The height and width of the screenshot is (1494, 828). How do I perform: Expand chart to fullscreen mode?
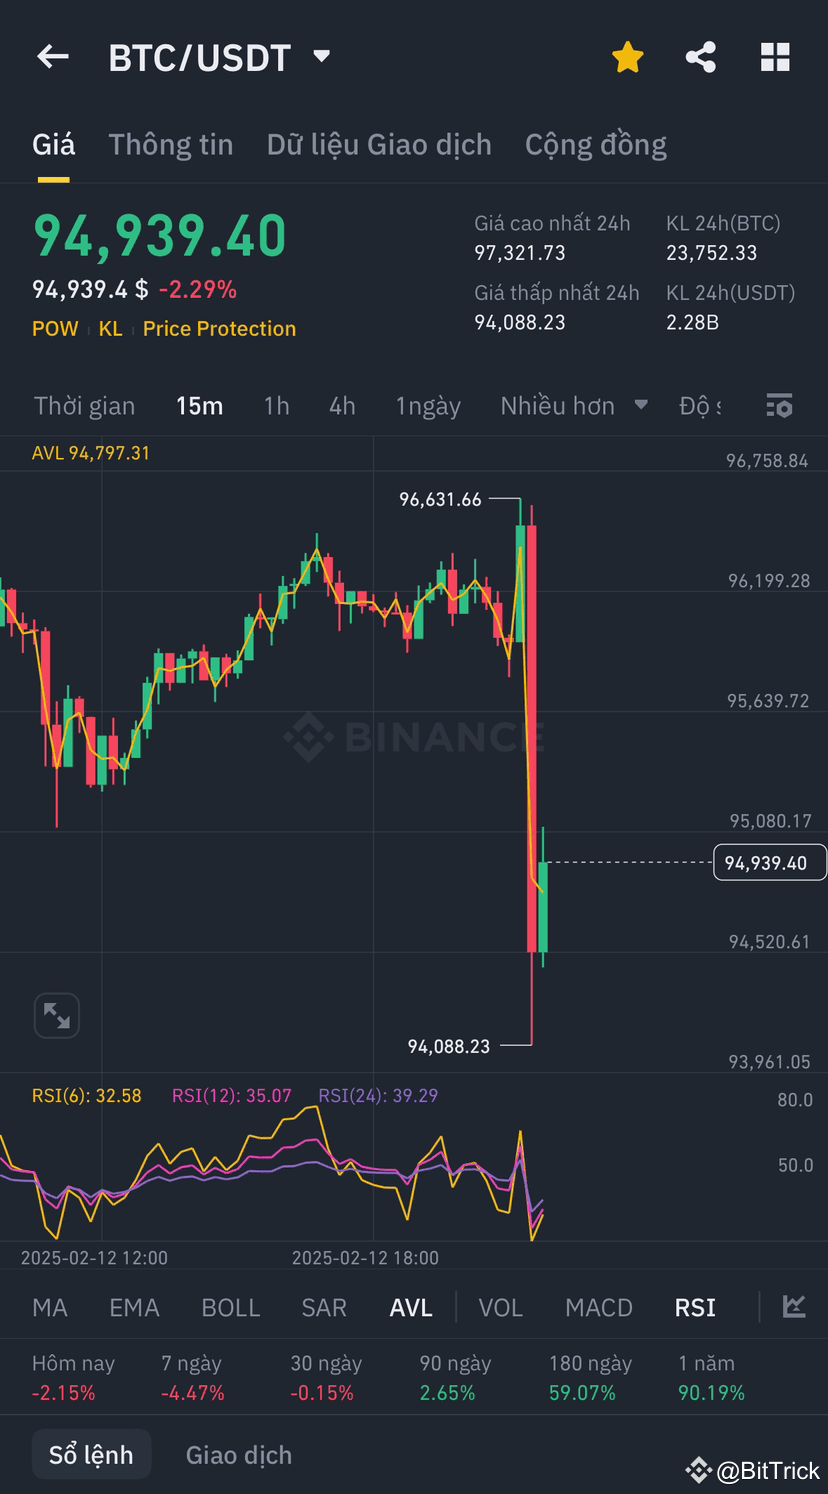(56, 1015)
